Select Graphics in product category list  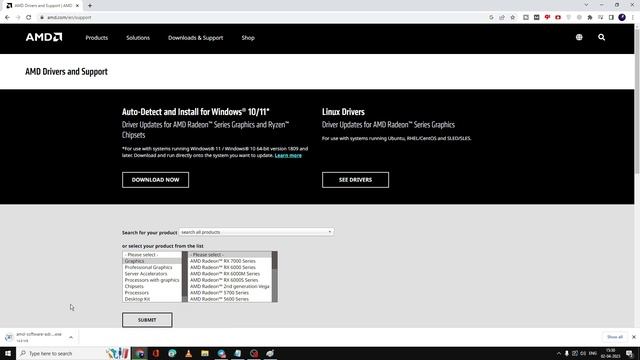pos(152,261)
